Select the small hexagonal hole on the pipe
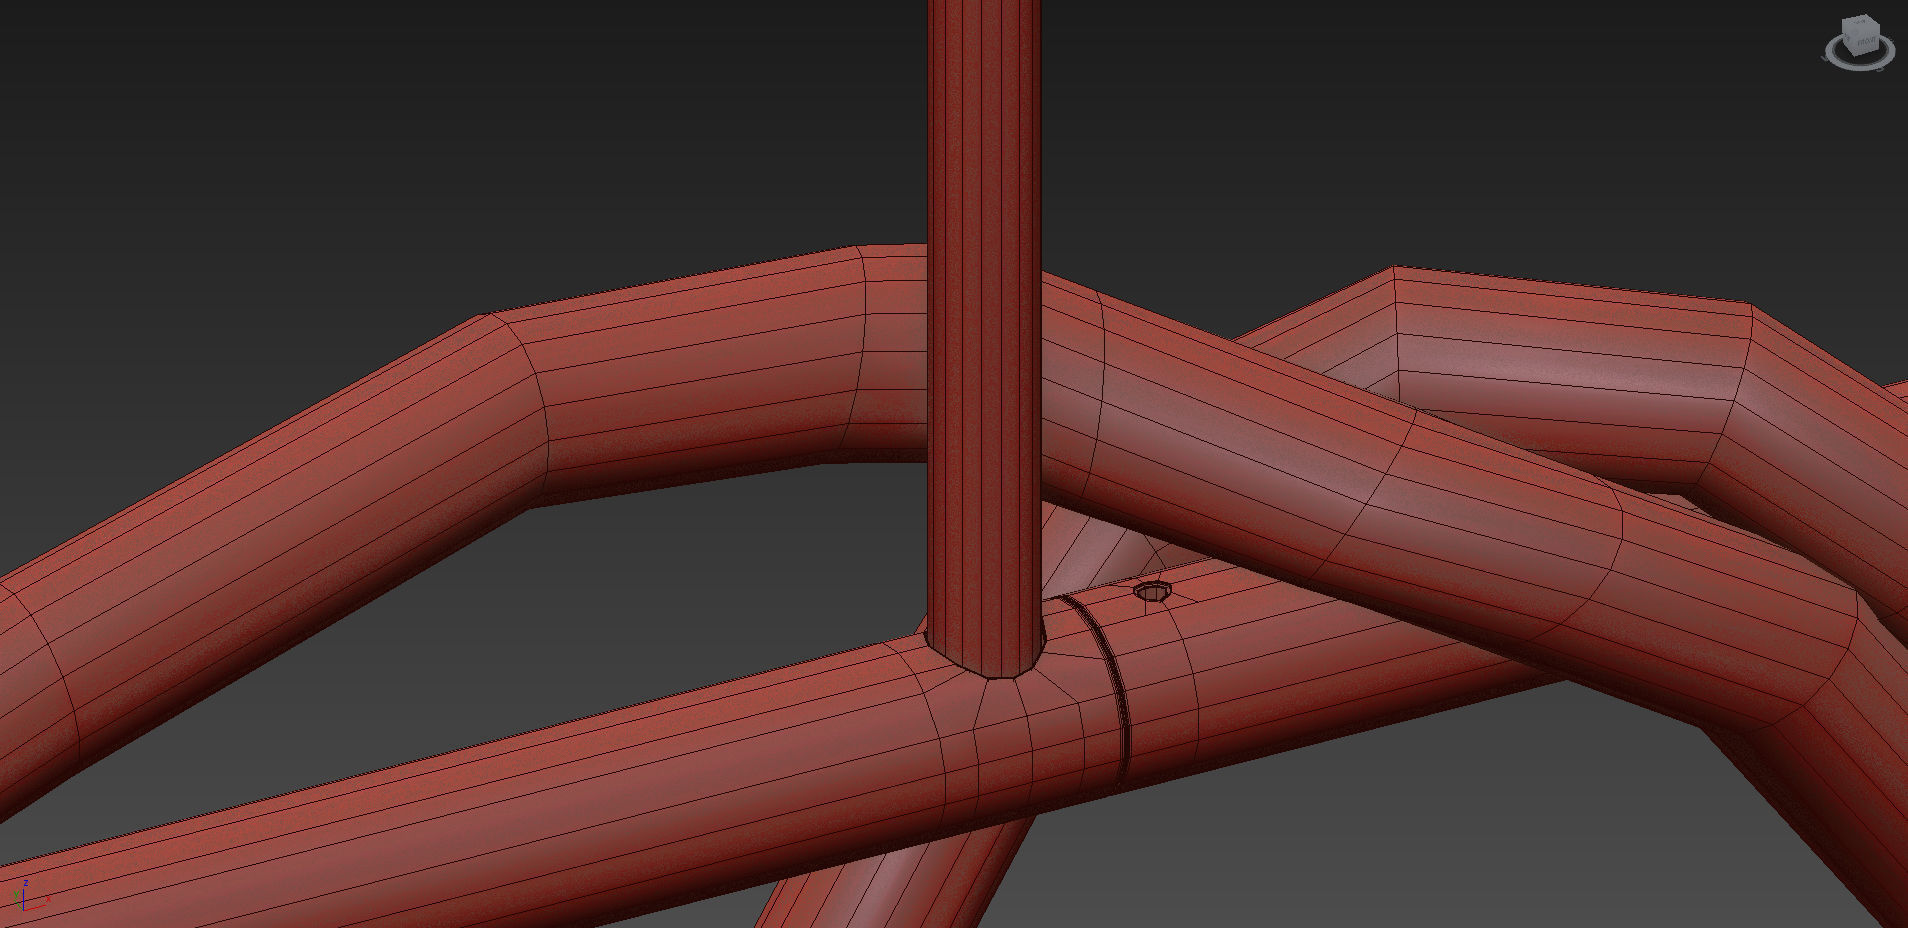The height and width of the screenshot is (928, 1908). click(1153, 591)
